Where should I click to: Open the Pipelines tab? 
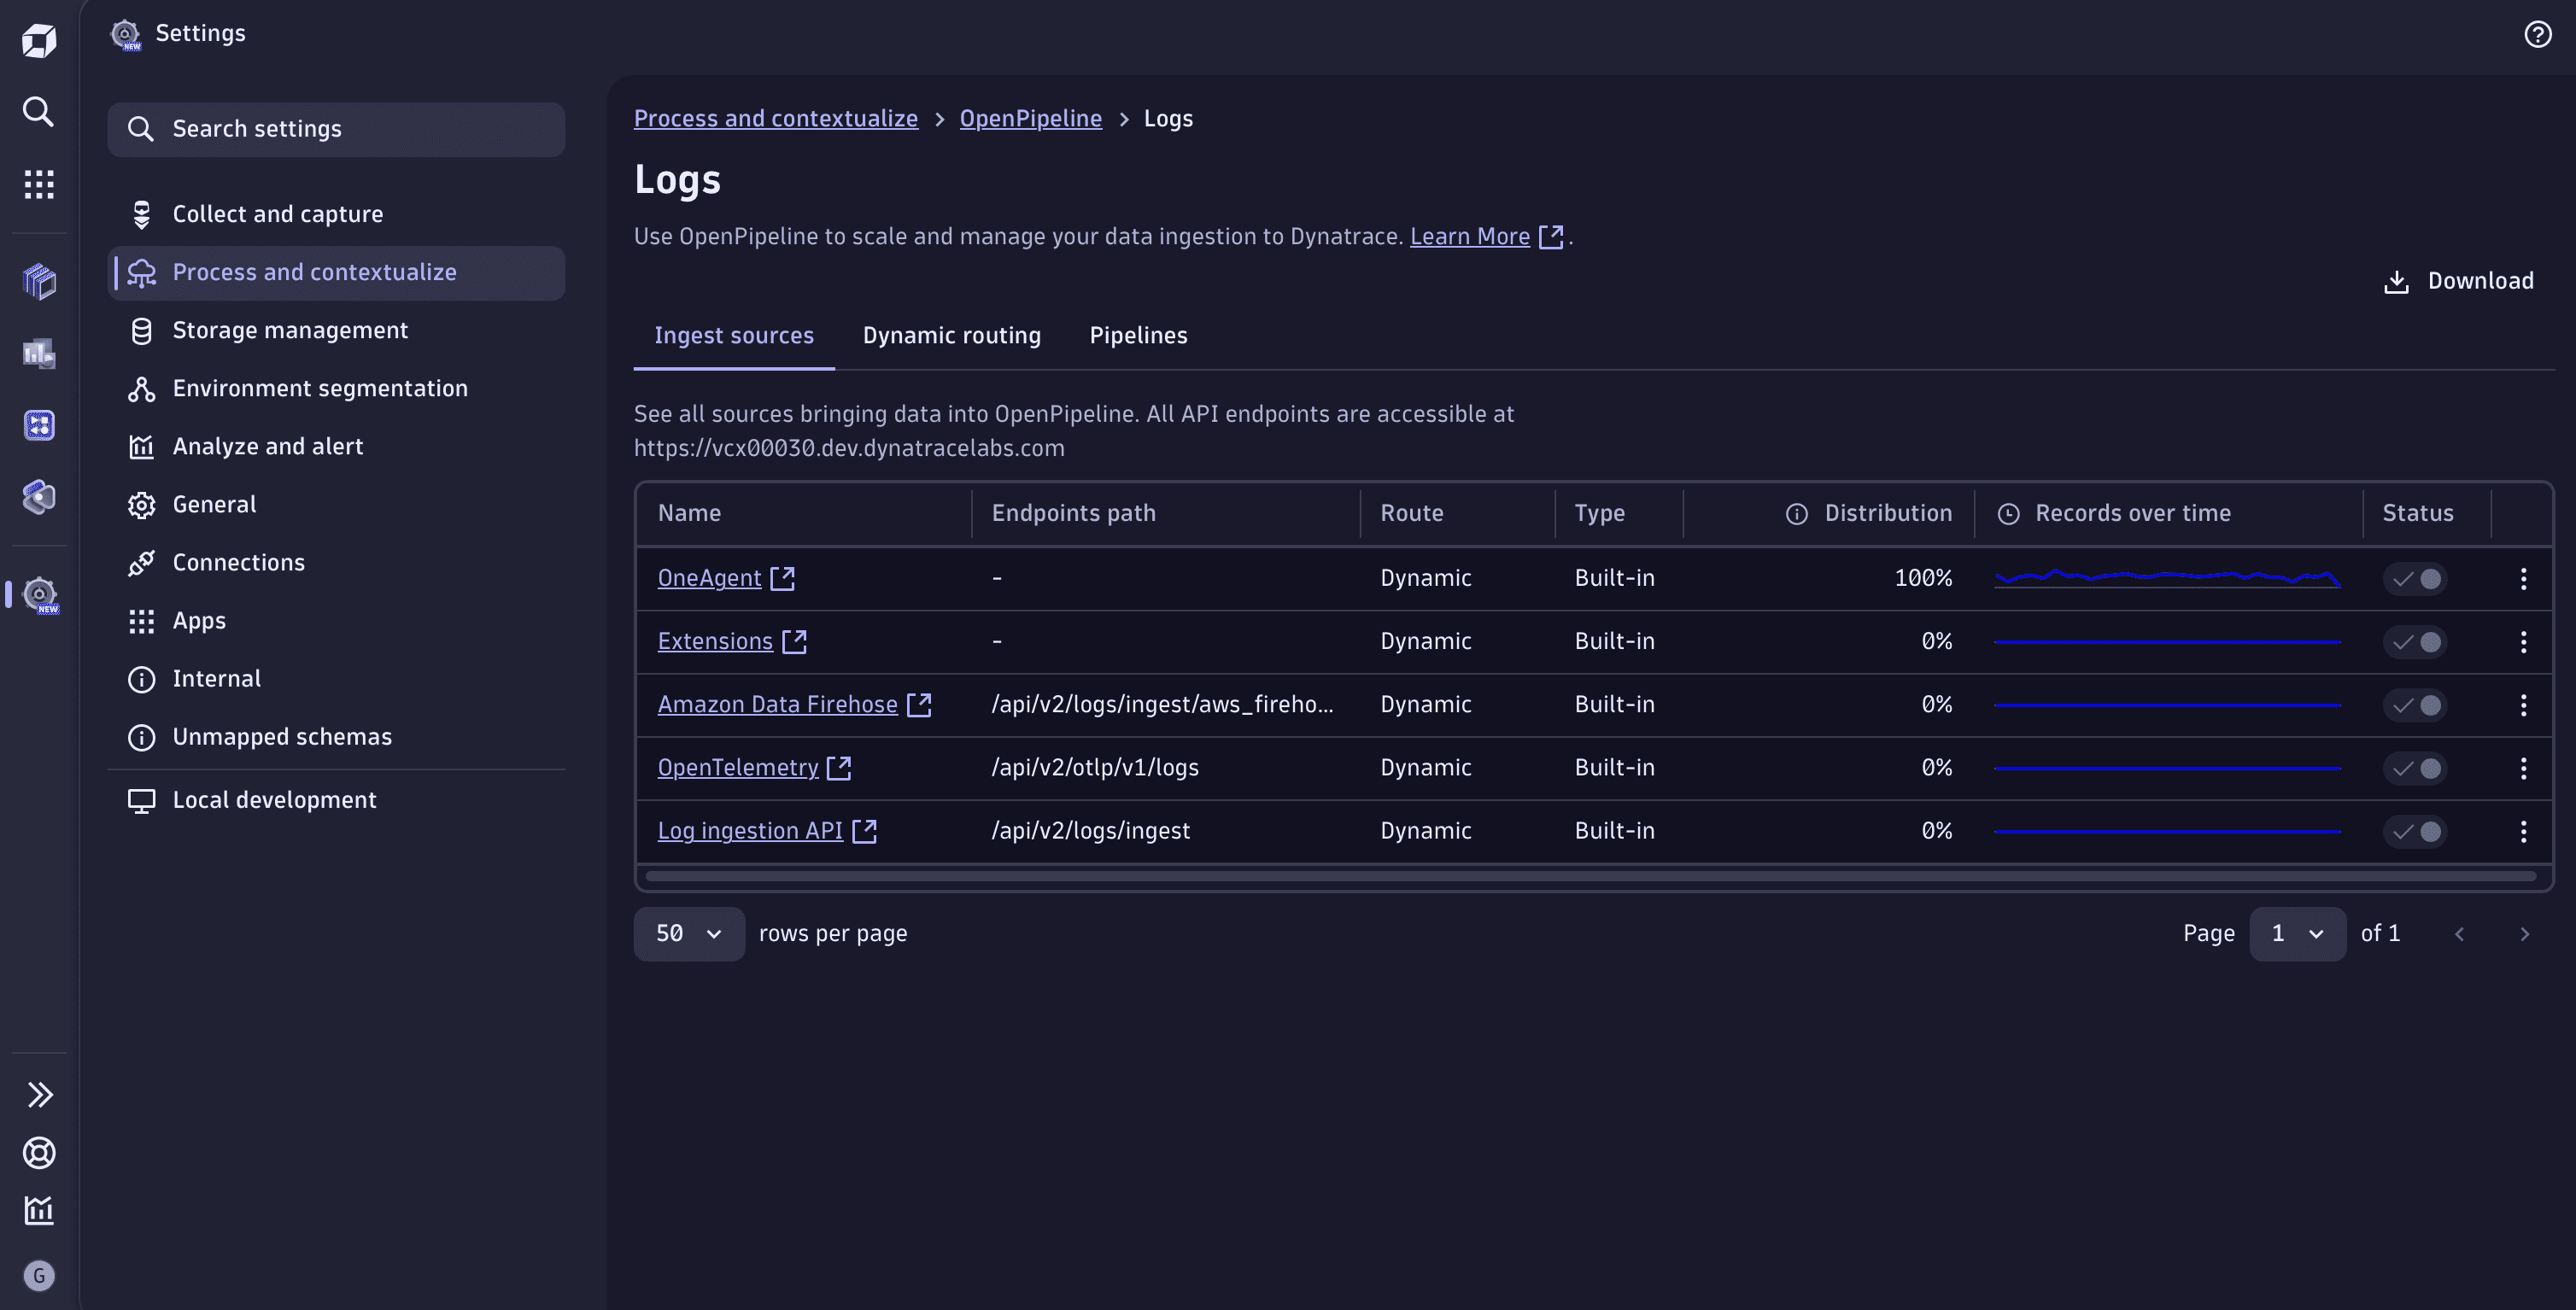1138,335
